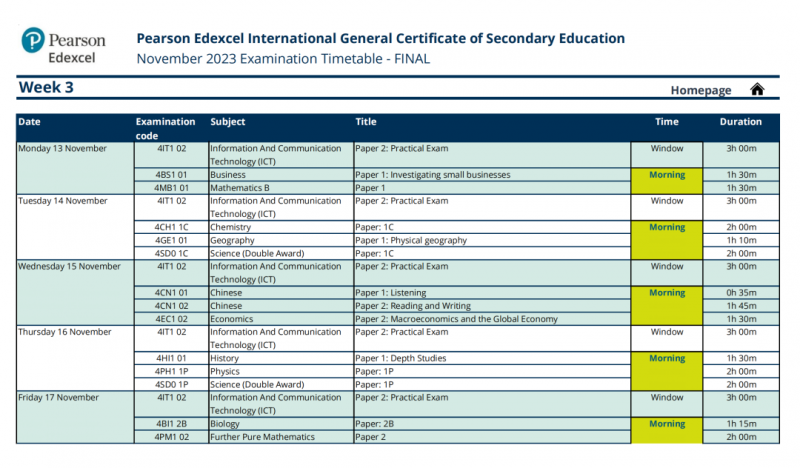Click the Examination code column header
The width and height of the screenshot is (800, 468).
coord(165,129)
